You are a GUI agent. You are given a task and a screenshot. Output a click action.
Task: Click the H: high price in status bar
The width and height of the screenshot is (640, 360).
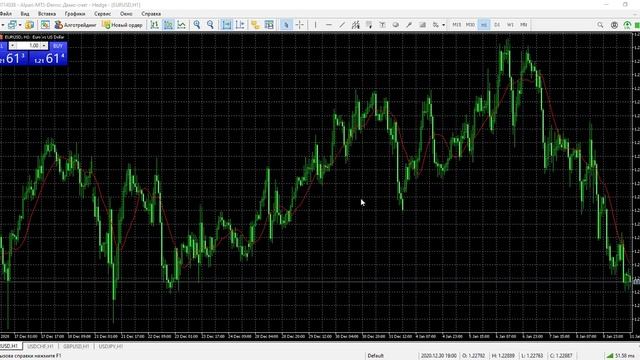[x=503, y=356]
